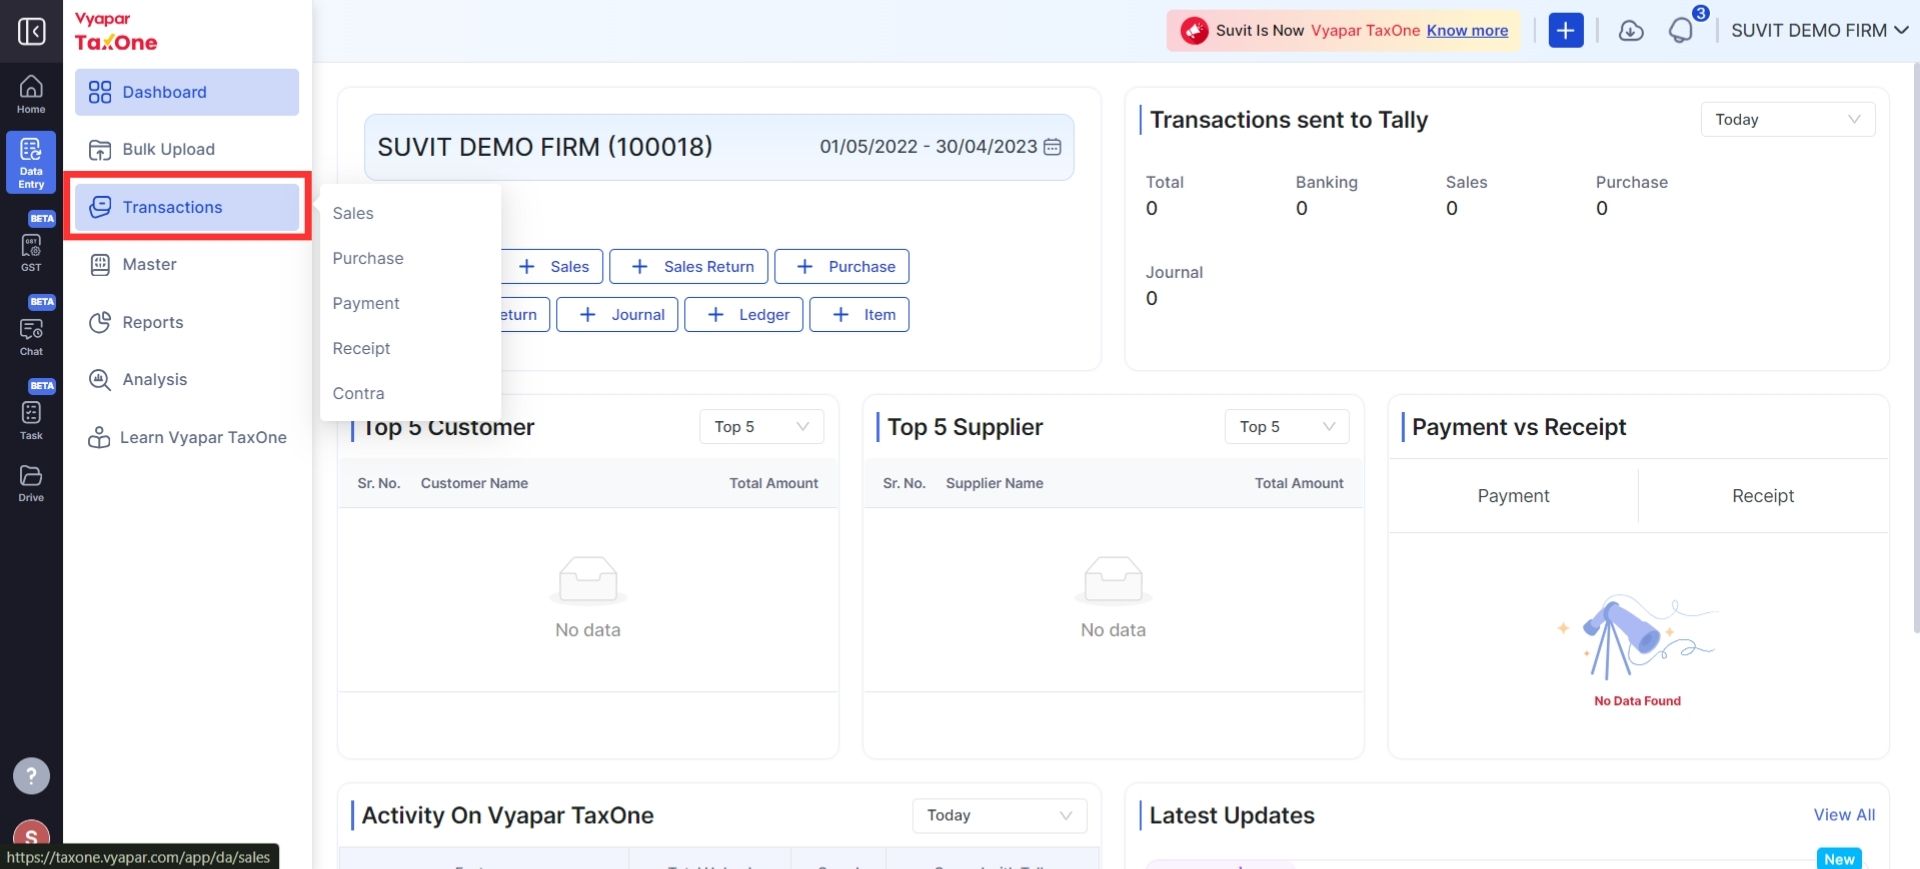Screen dimensions: 1920x869
Task: Click the help question mark icon
Action: click(x=31, y=776)
